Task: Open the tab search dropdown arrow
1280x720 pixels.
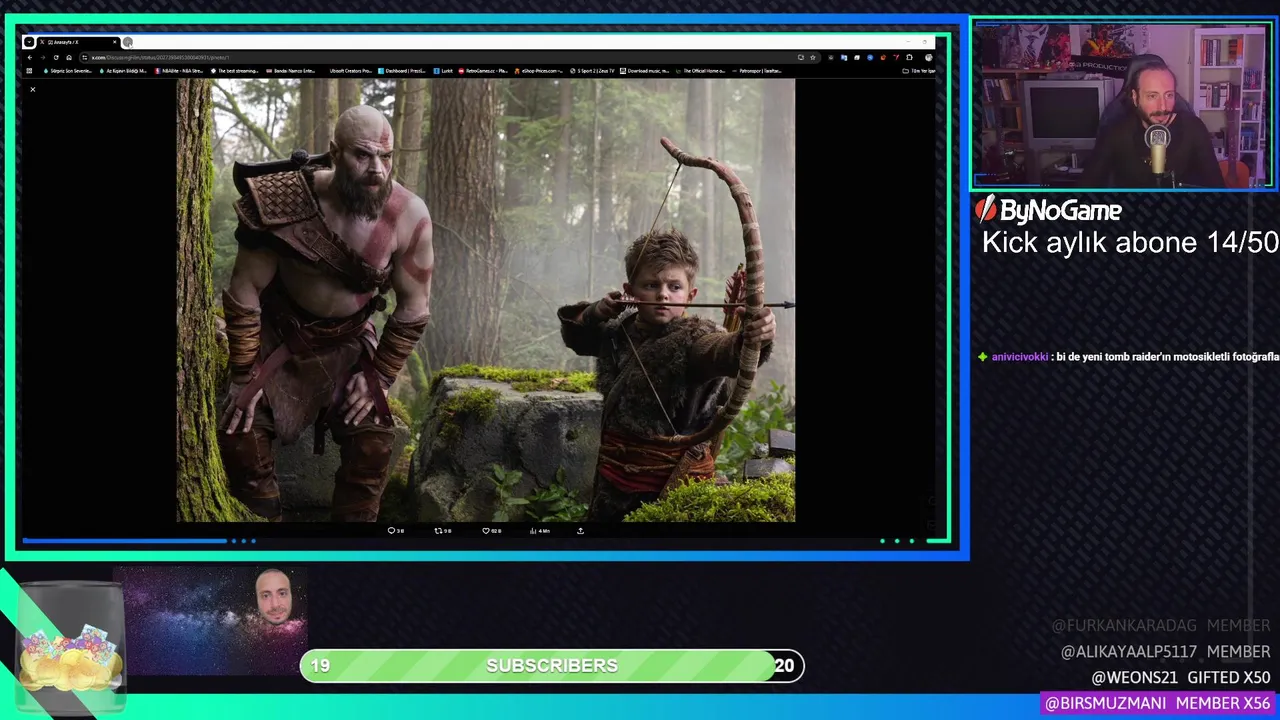Action: [x=29, y=42]
